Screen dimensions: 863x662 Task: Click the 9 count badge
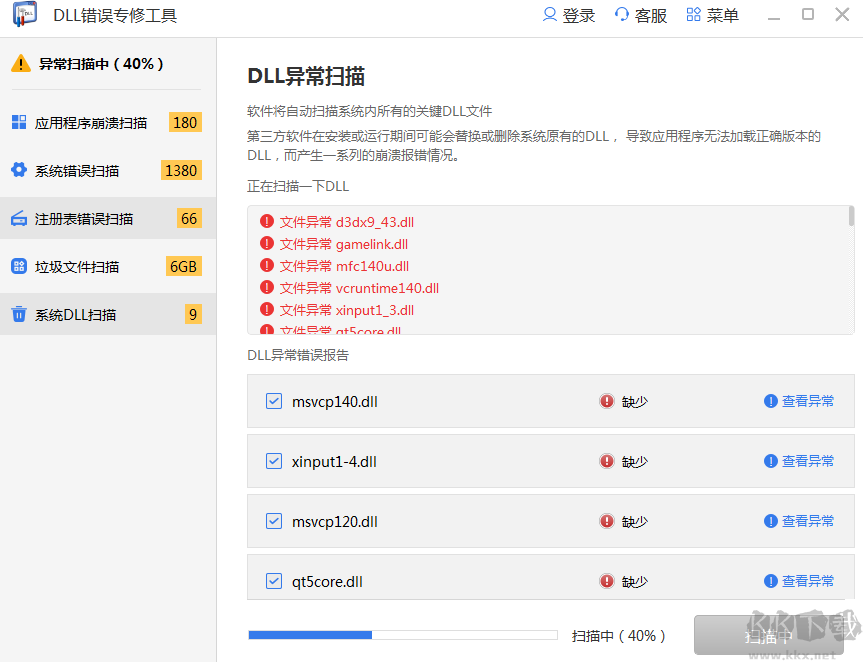coord(193,314)
